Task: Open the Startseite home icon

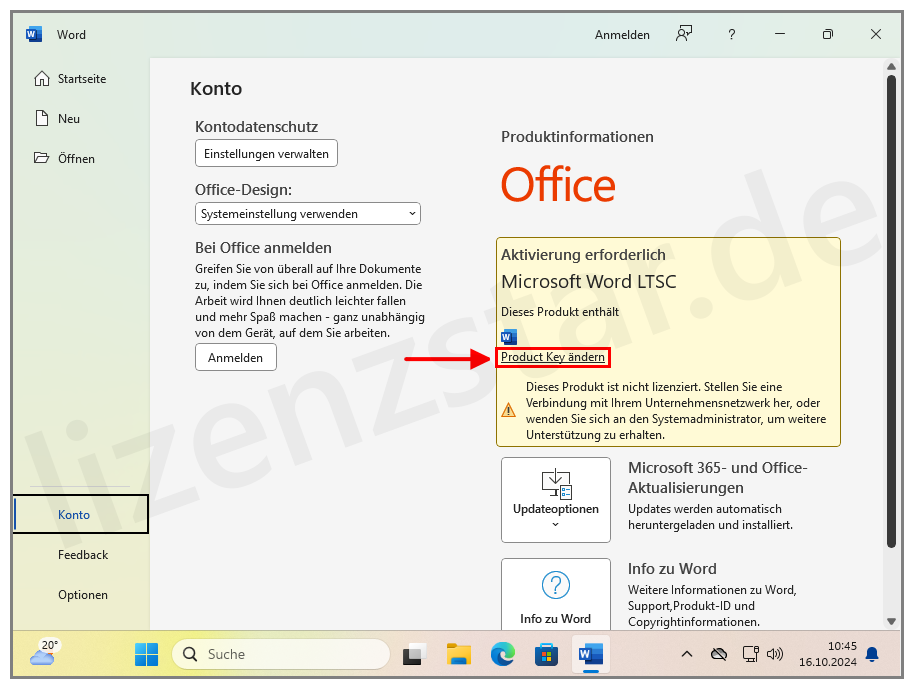Action: [x=42, y=79]
